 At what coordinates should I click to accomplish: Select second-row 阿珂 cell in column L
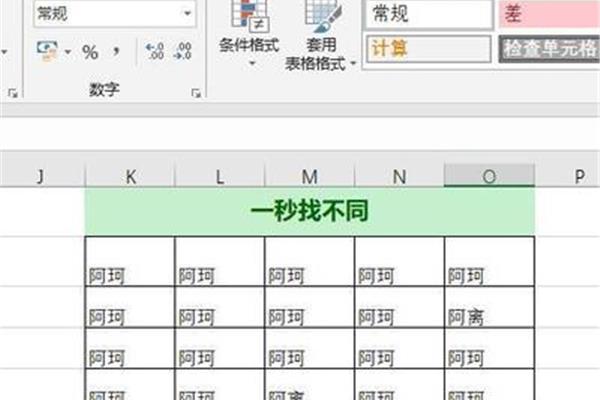(x=220, y=307)
